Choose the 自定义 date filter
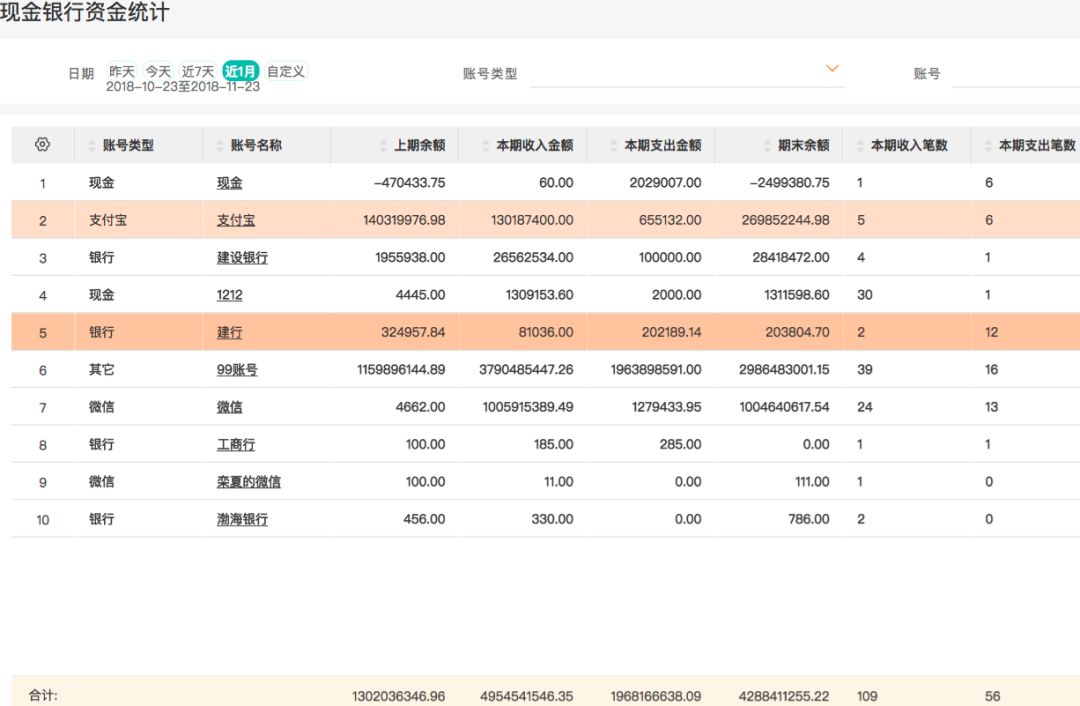 [286, 71]
